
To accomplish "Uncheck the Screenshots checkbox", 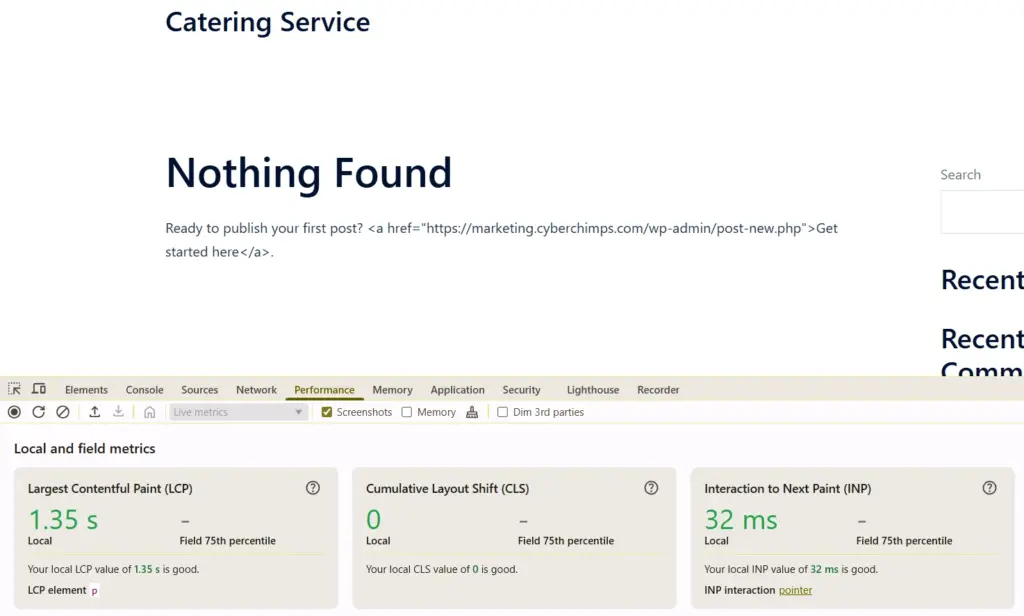I will point(327,412).
